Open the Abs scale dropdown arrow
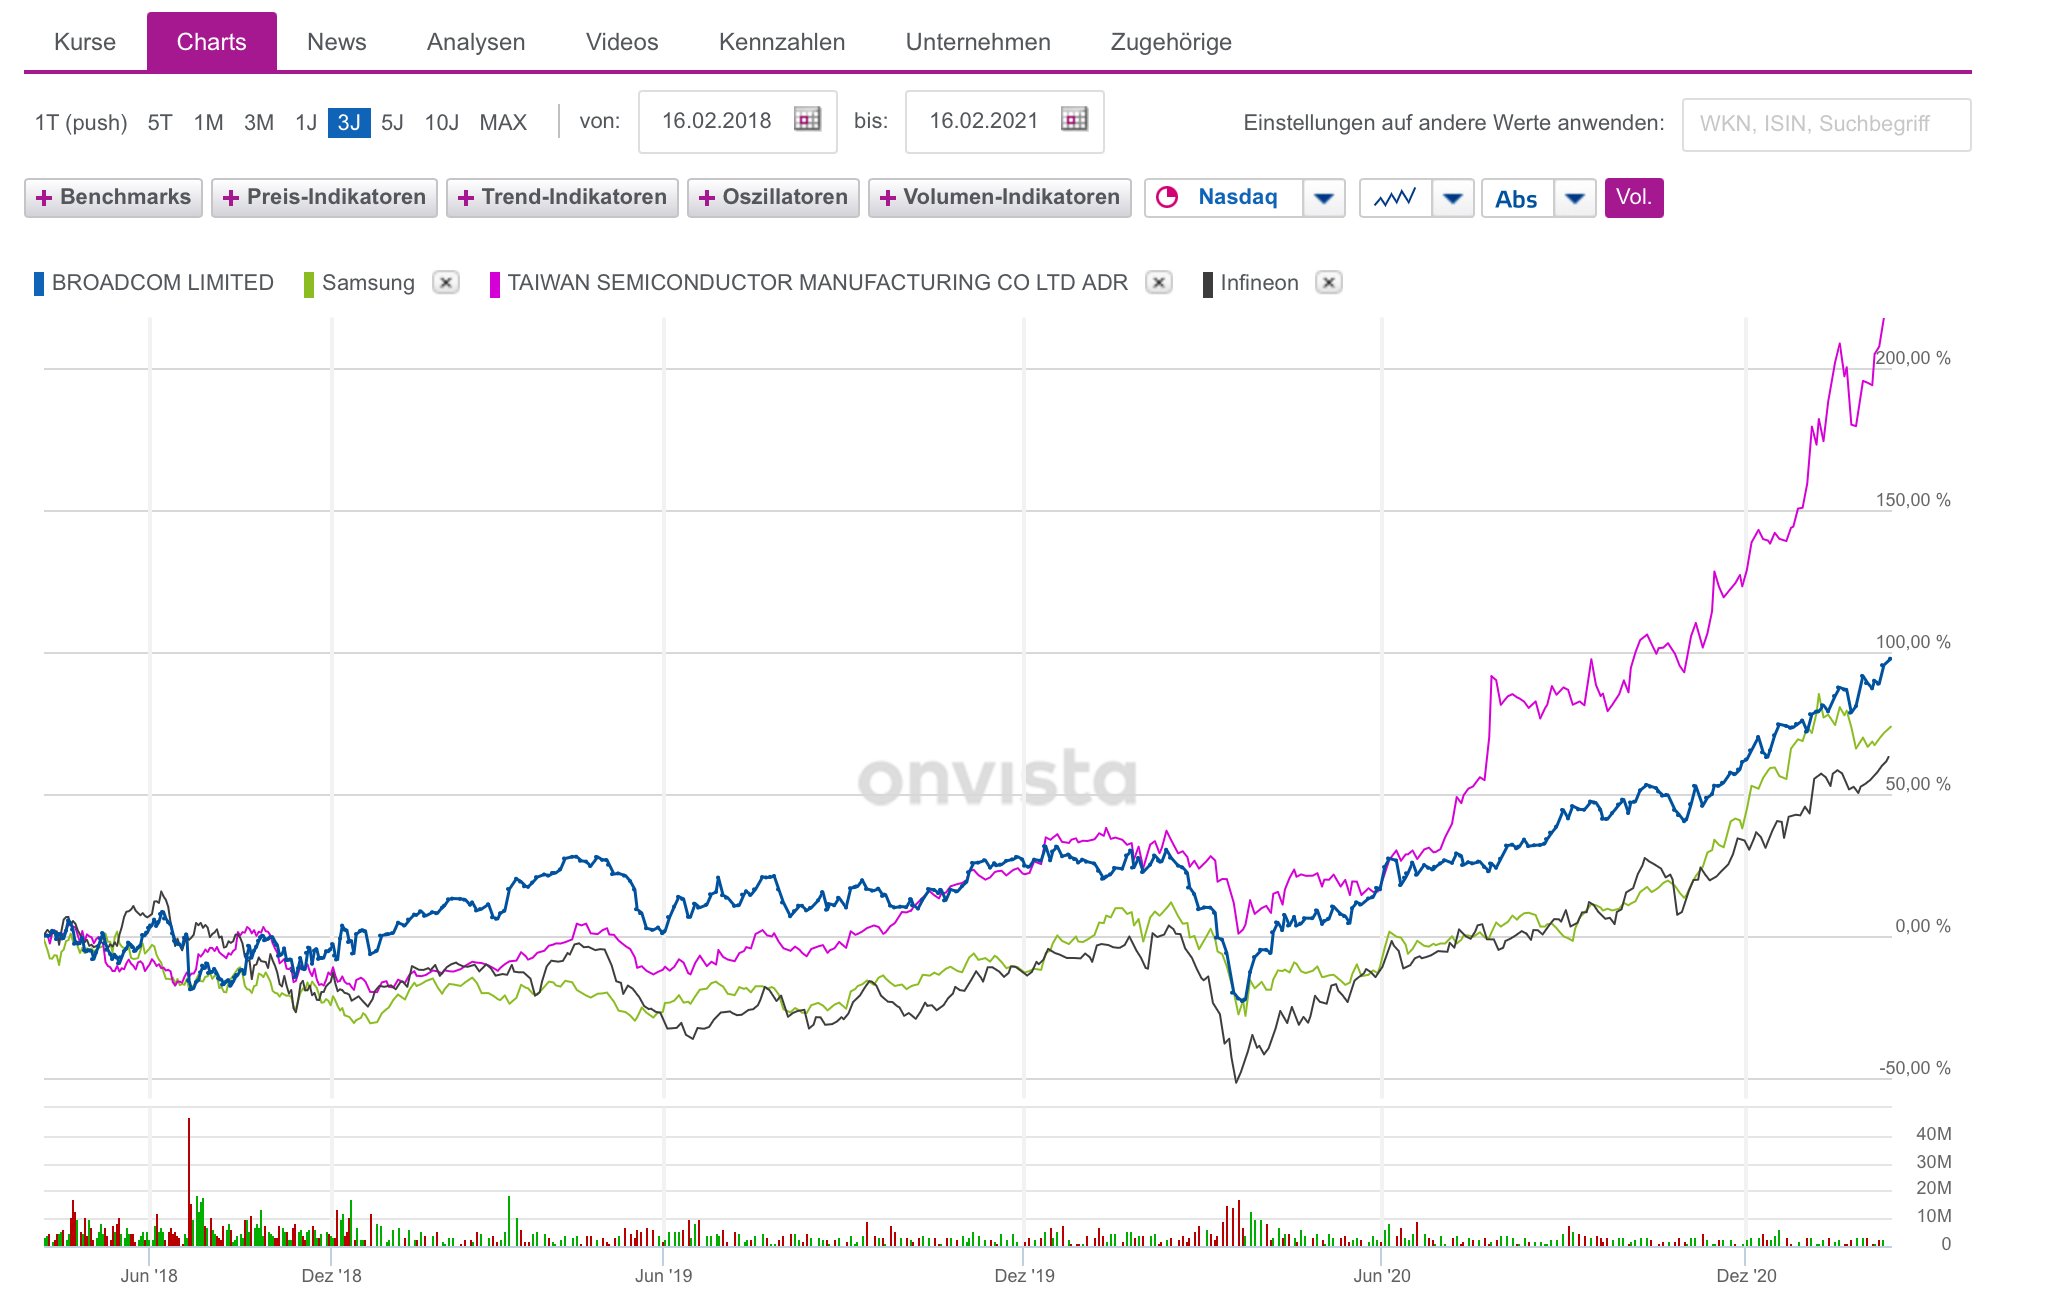The height and width of the screenshot is (1300, 2048). [x=1574, y=198]
